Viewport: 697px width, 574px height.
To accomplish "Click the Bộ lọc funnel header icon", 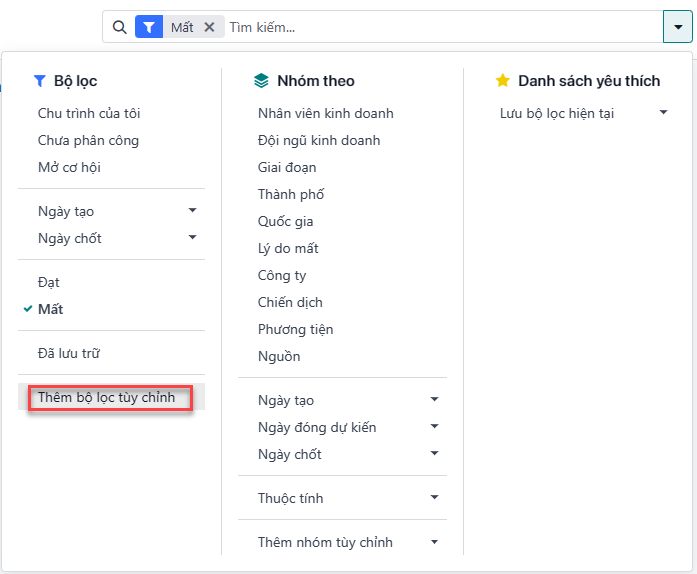I will 40,81.
